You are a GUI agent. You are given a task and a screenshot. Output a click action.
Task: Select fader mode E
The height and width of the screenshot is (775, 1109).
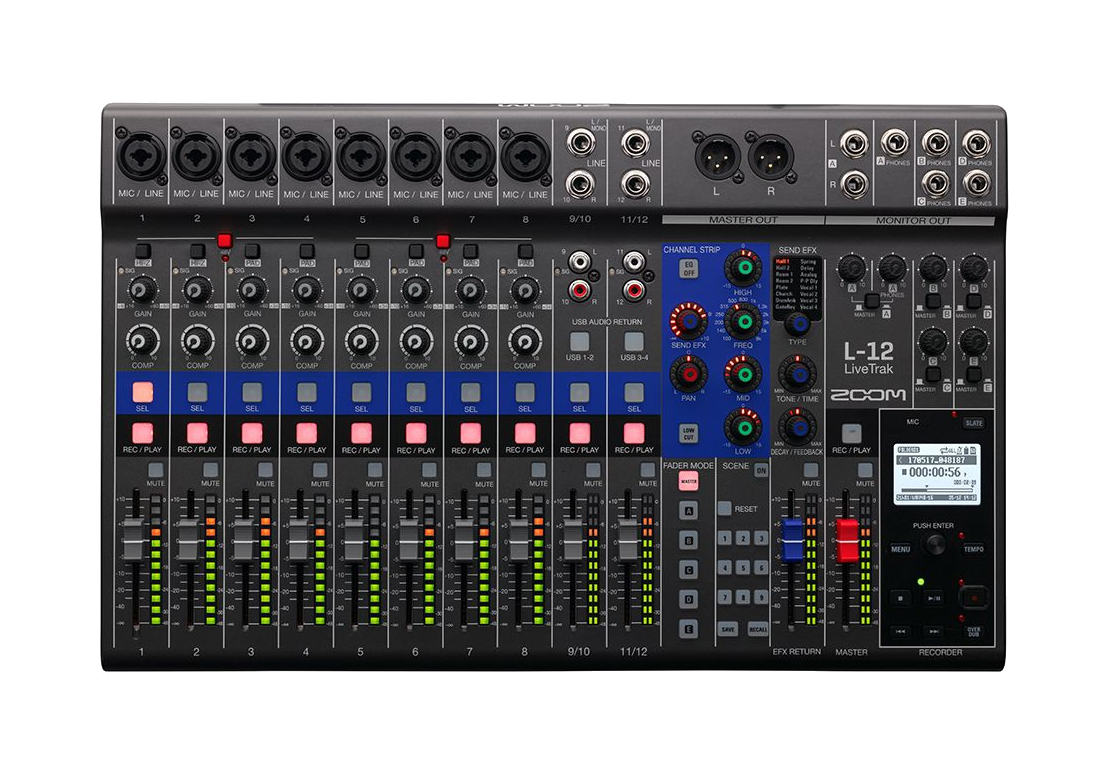[688, 629]
